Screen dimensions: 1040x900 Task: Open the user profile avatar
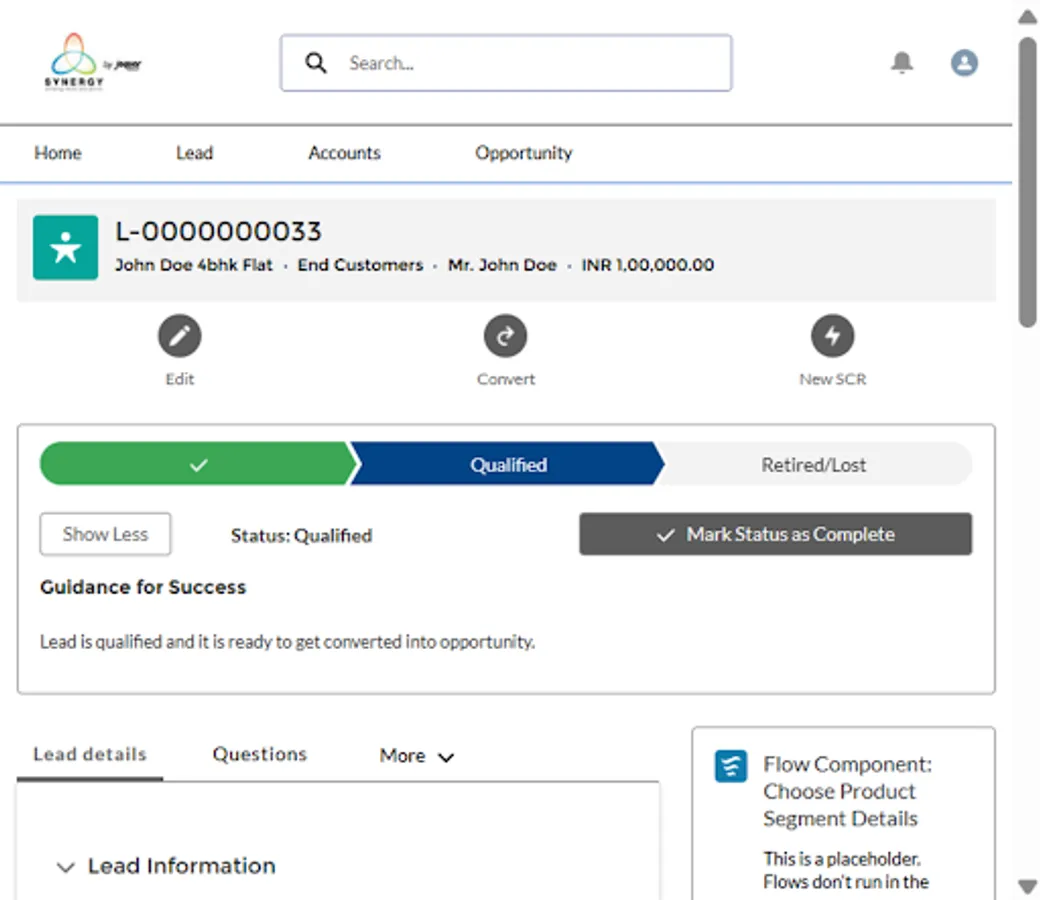click(963, 63)
